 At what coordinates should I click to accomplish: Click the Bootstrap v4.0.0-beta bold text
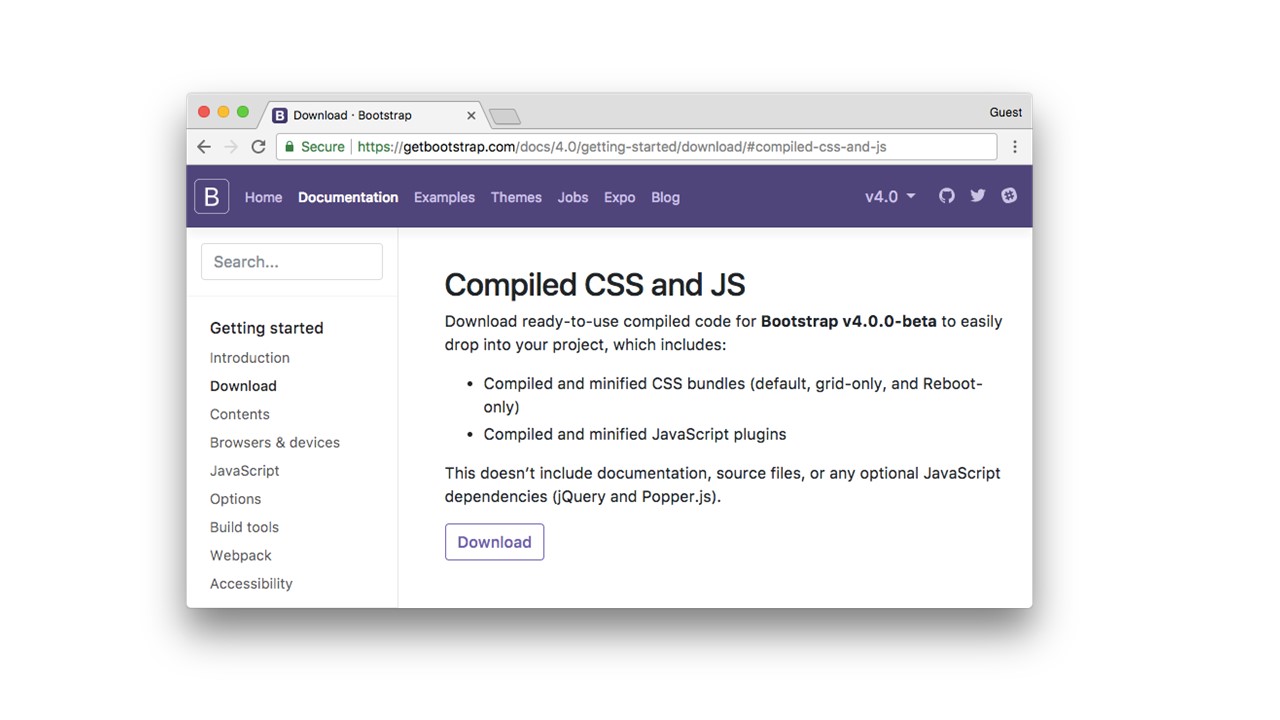[848, 321]
